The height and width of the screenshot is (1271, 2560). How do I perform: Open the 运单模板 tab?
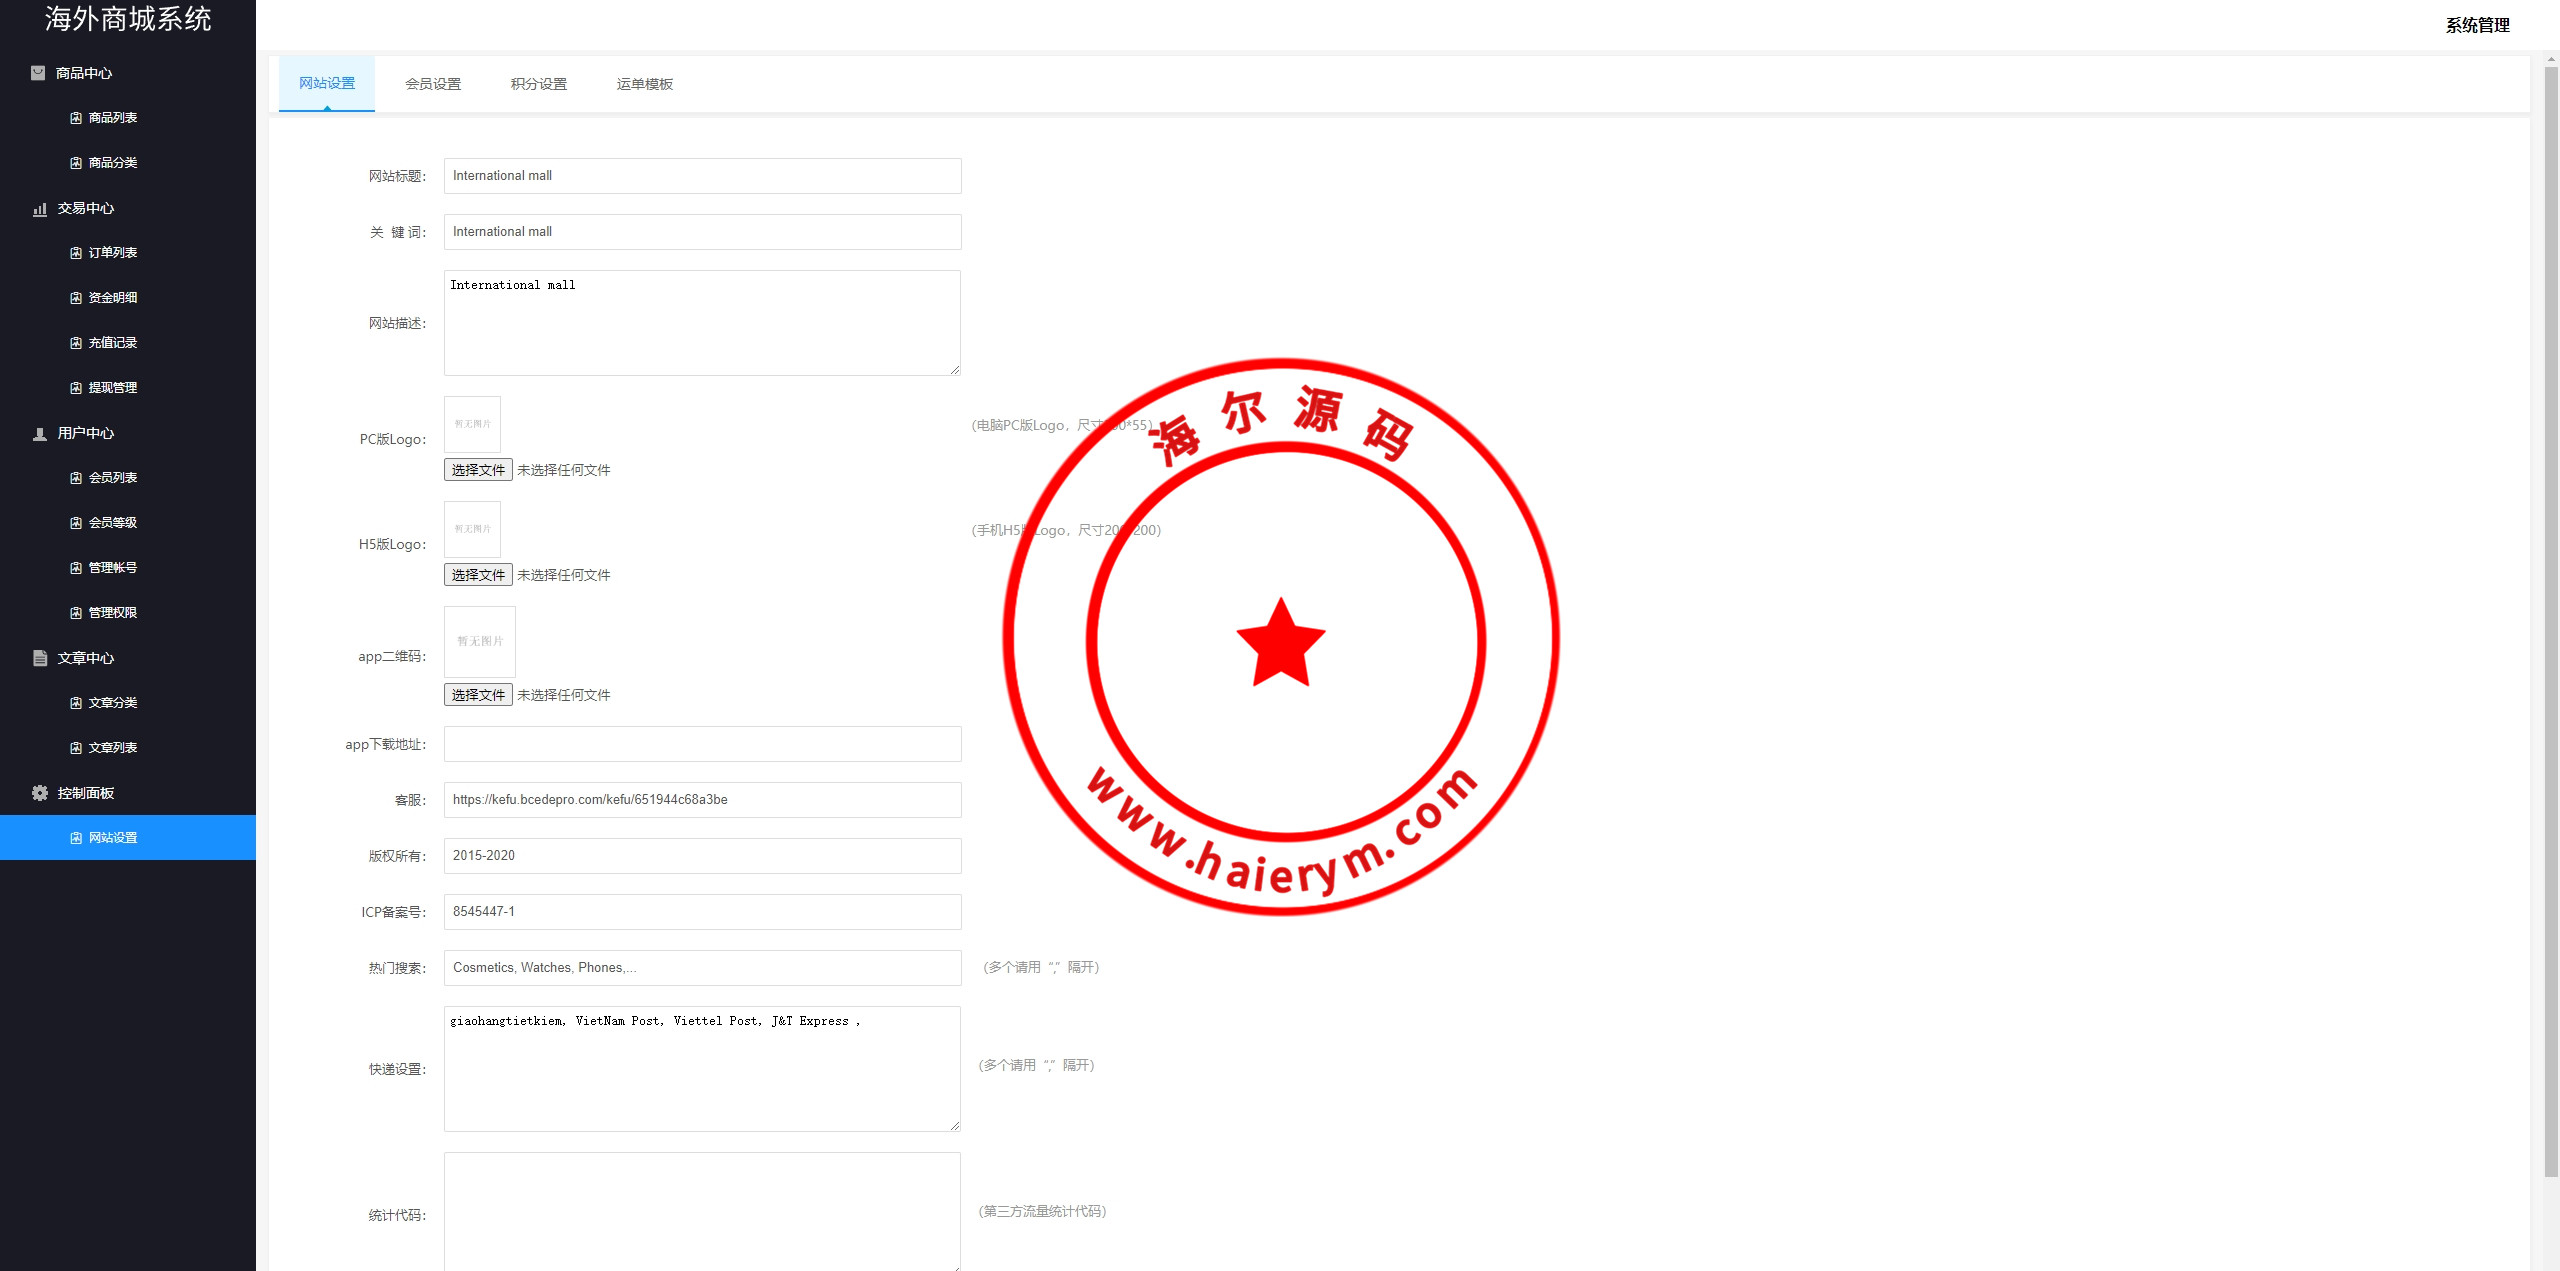point(645,84)
